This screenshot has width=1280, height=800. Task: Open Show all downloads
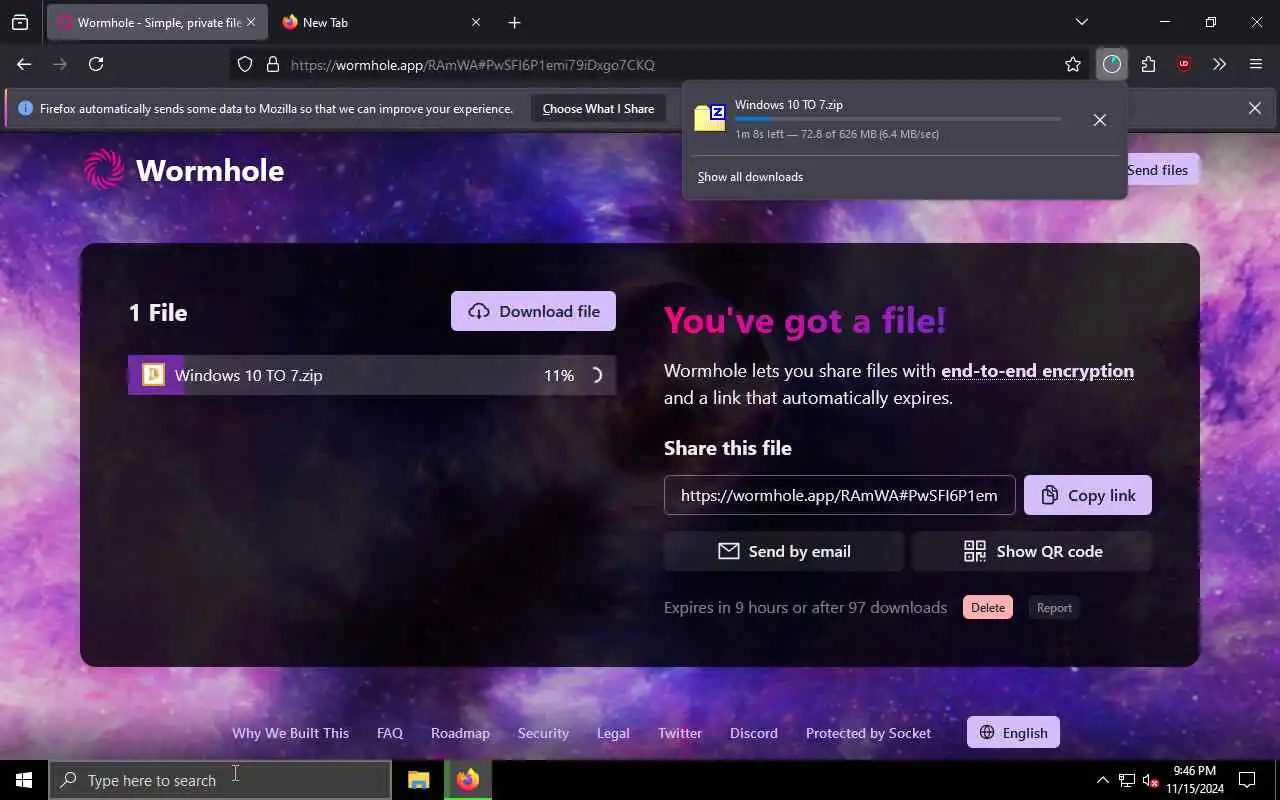(750, 177)
